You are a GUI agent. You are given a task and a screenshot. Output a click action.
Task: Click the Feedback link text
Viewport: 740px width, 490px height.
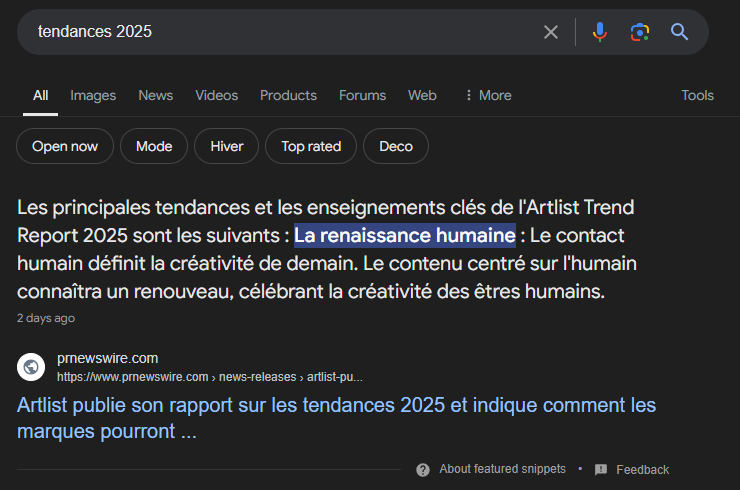[643, 470]
